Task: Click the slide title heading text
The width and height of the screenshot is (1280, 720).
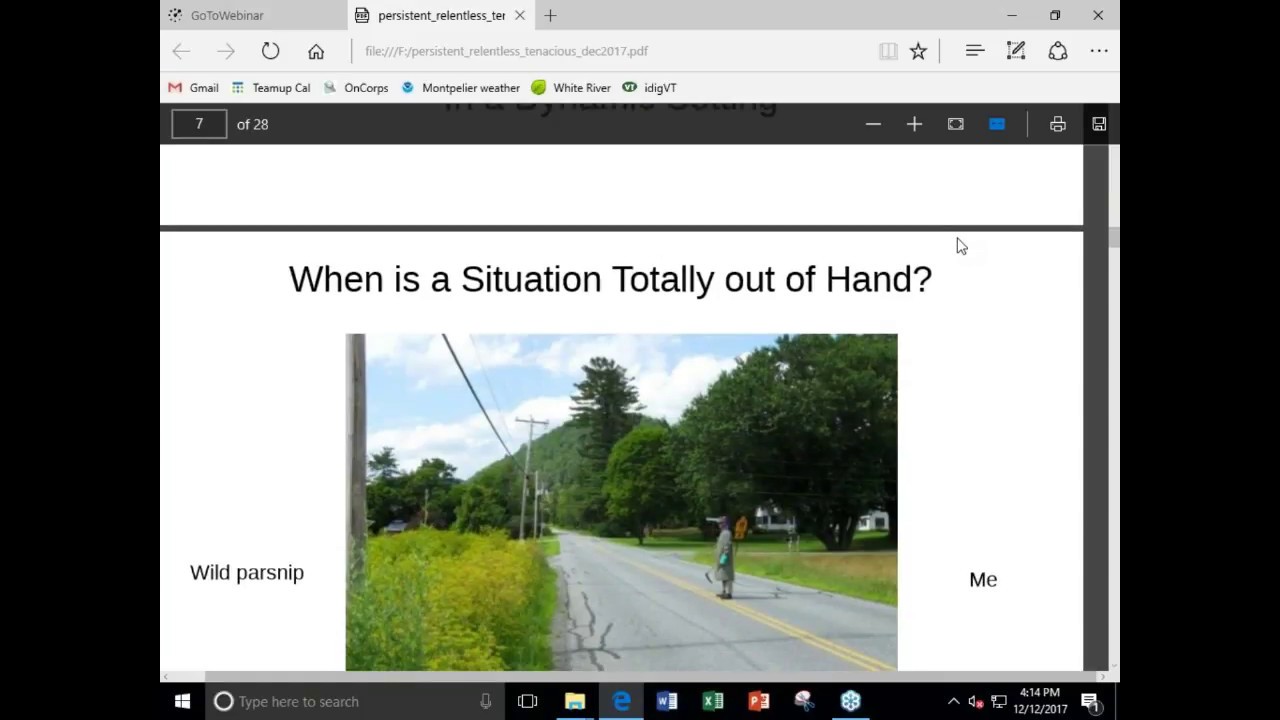Action: click(x=610, y=279)
